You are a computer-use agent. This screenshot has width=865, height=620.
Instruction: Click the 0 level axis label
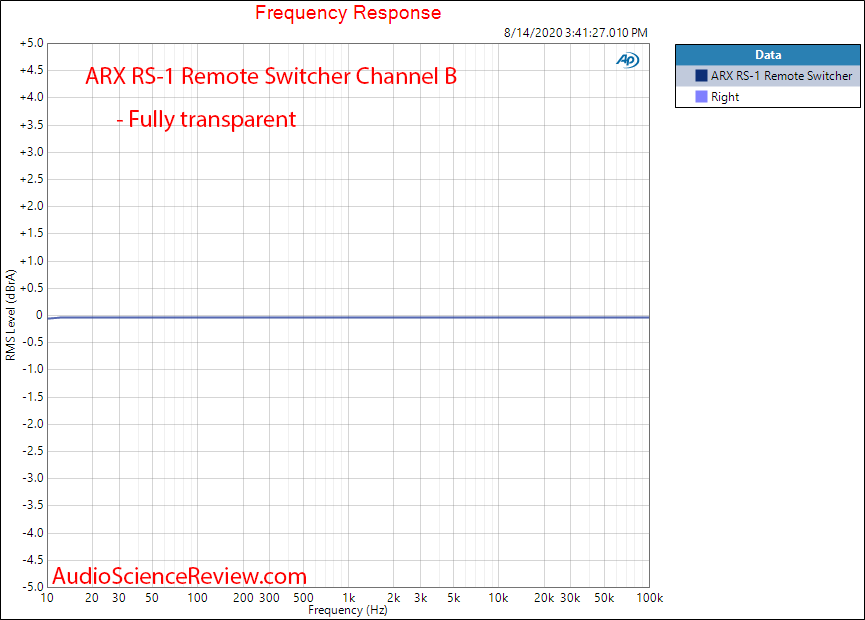(x=39, y=315)
